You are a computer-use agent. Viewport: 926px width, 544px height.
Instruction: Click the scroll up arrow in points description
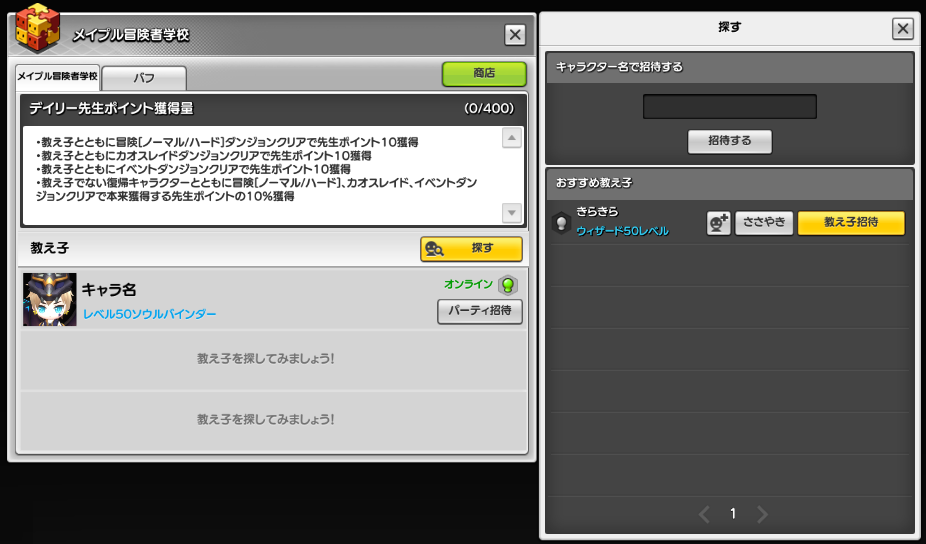point(511,138)
